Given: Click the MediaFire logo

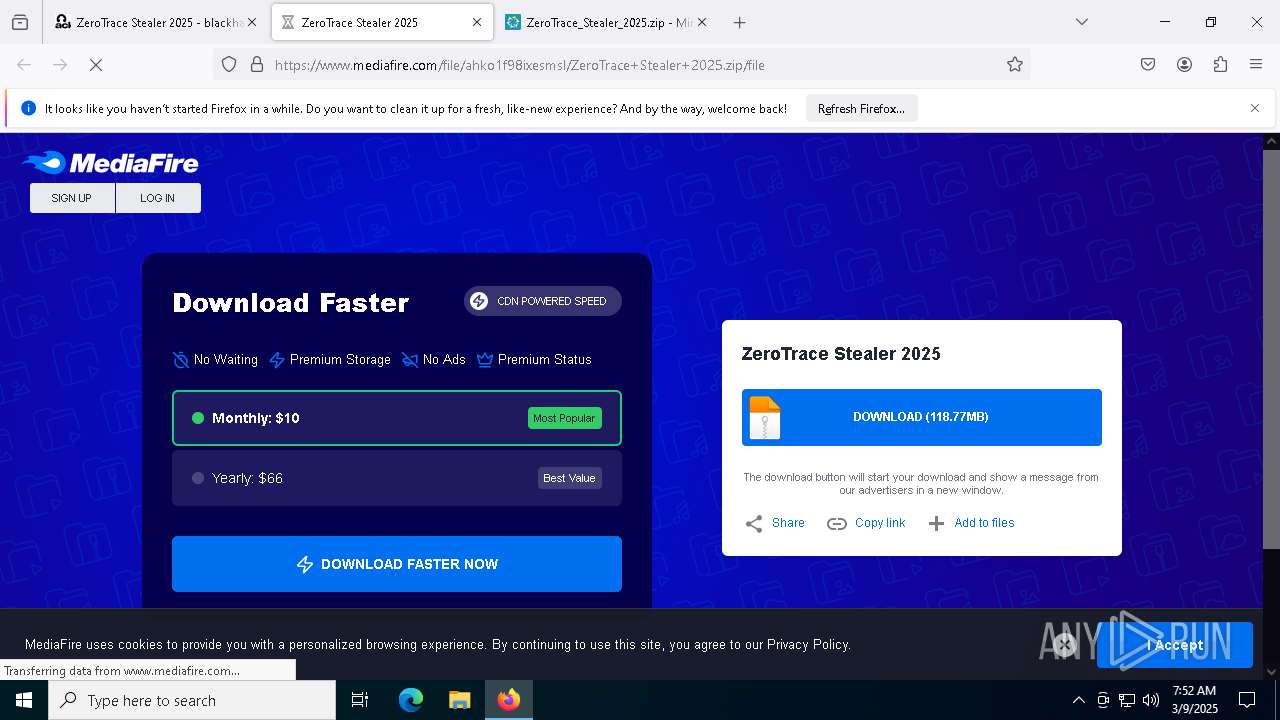Looking at the screenshot, I should 110,162.
